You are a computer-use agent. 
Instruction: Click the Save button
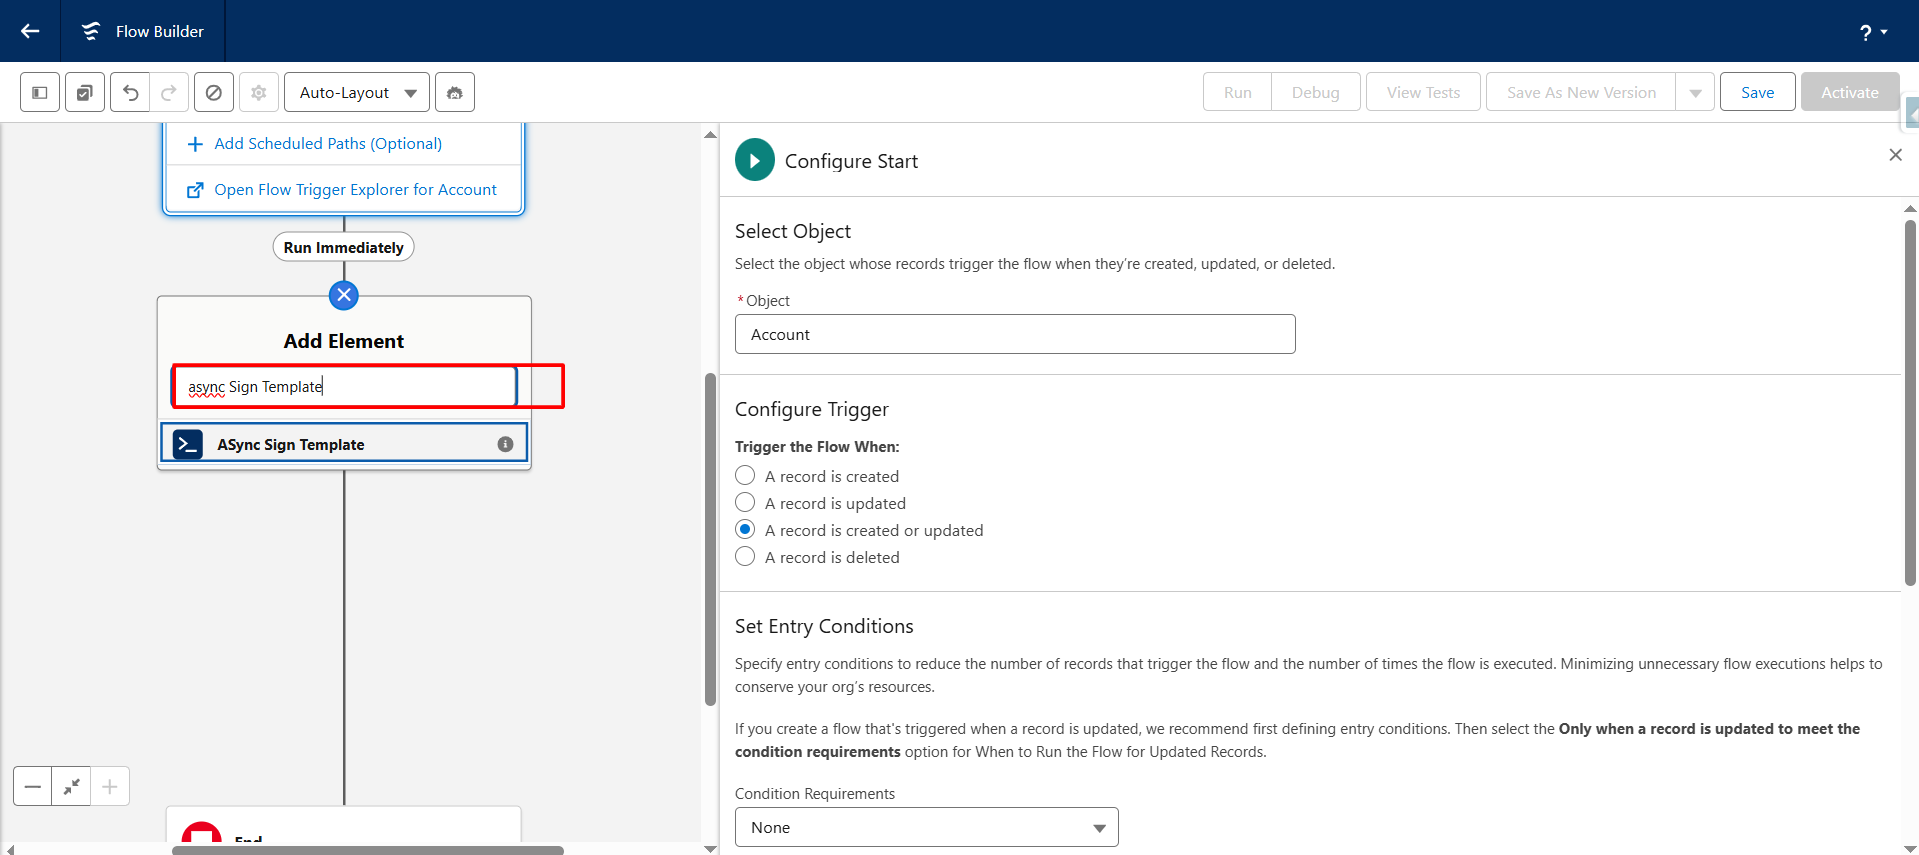pos(1757,93)
